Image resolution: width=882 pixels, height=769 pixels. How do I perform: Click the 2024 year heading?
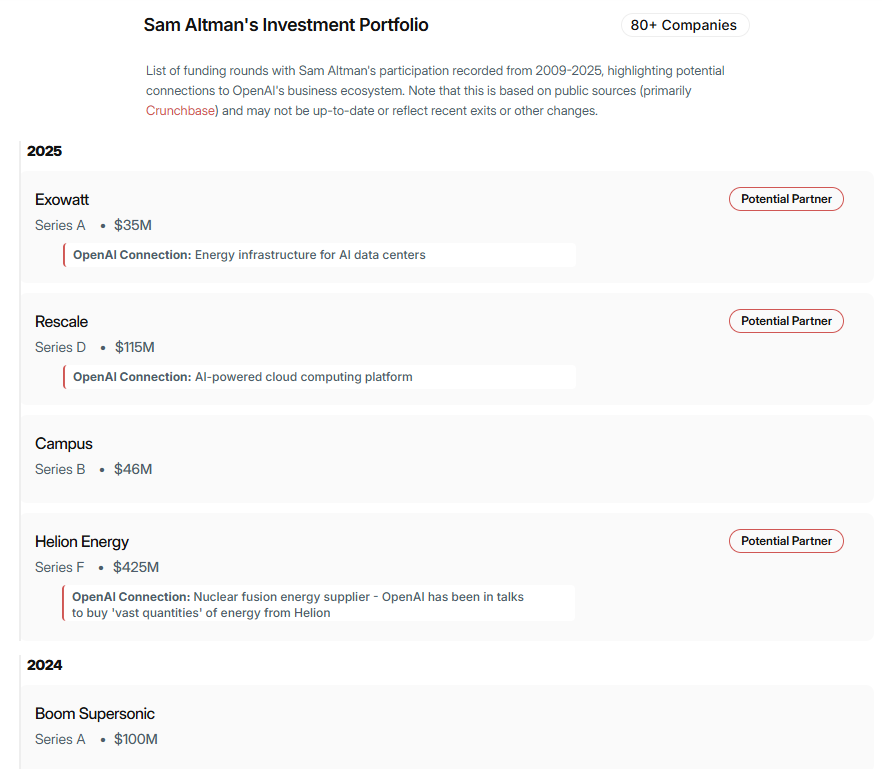44,665
